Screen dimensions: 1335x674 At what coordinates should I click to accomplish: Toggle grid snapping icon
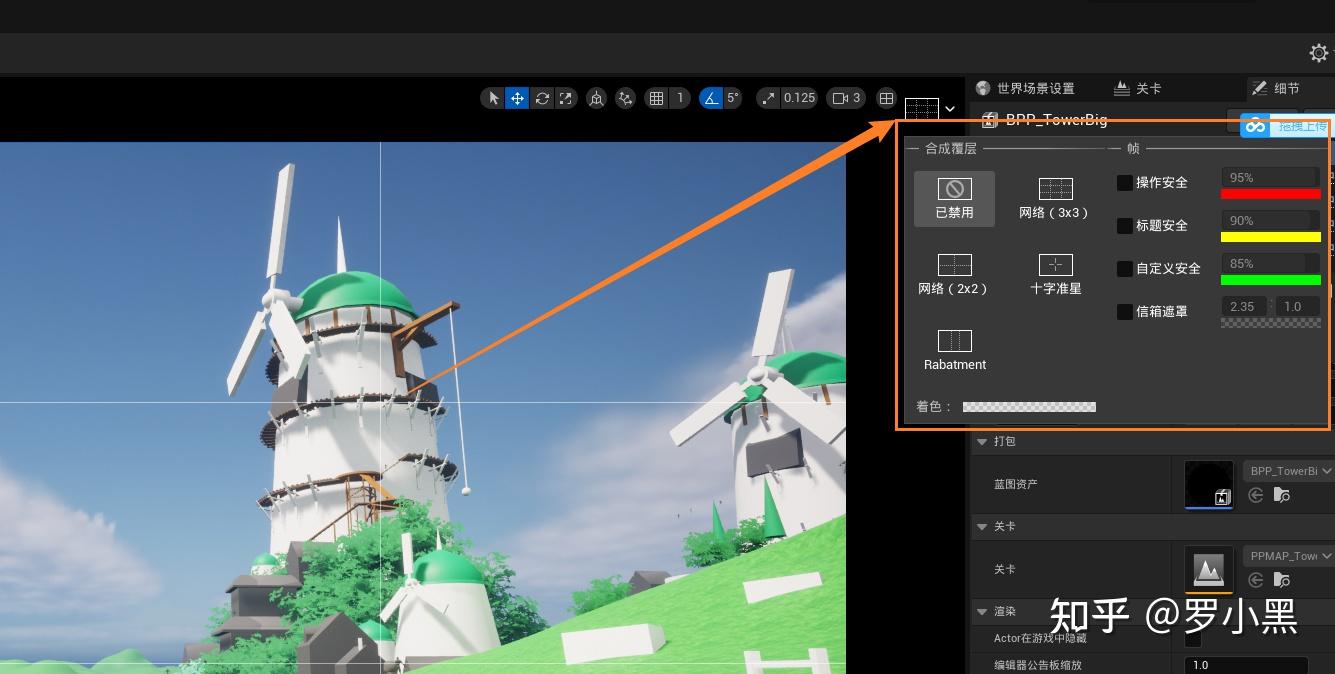coord(656,98)
